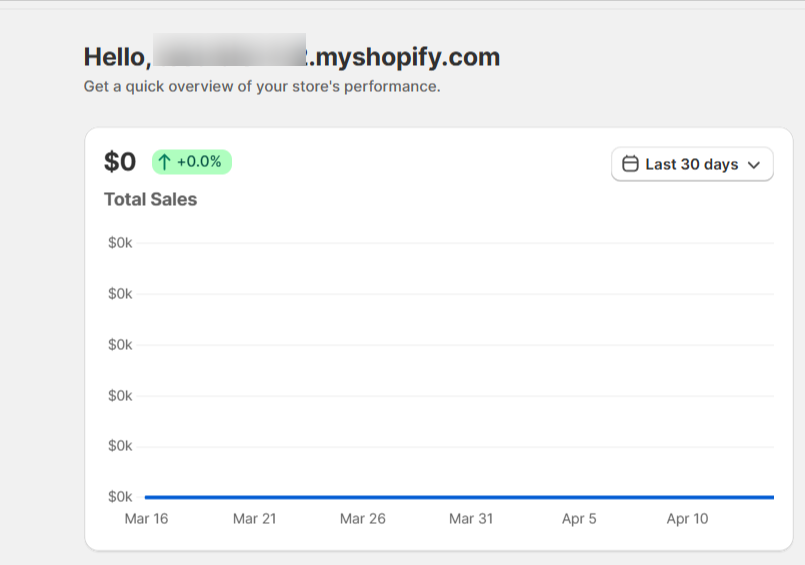Click the topmost $0k y-axis label
Image resolution: width=805 pixels, height=565 pixels.
[x=120, y=243]
